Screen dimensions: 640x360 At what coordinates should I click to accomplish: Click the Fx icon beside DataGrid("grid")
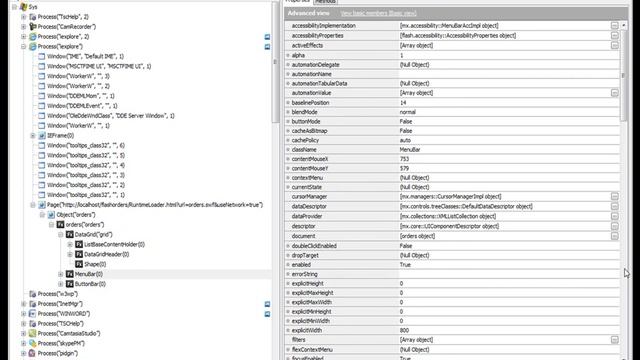70,234
